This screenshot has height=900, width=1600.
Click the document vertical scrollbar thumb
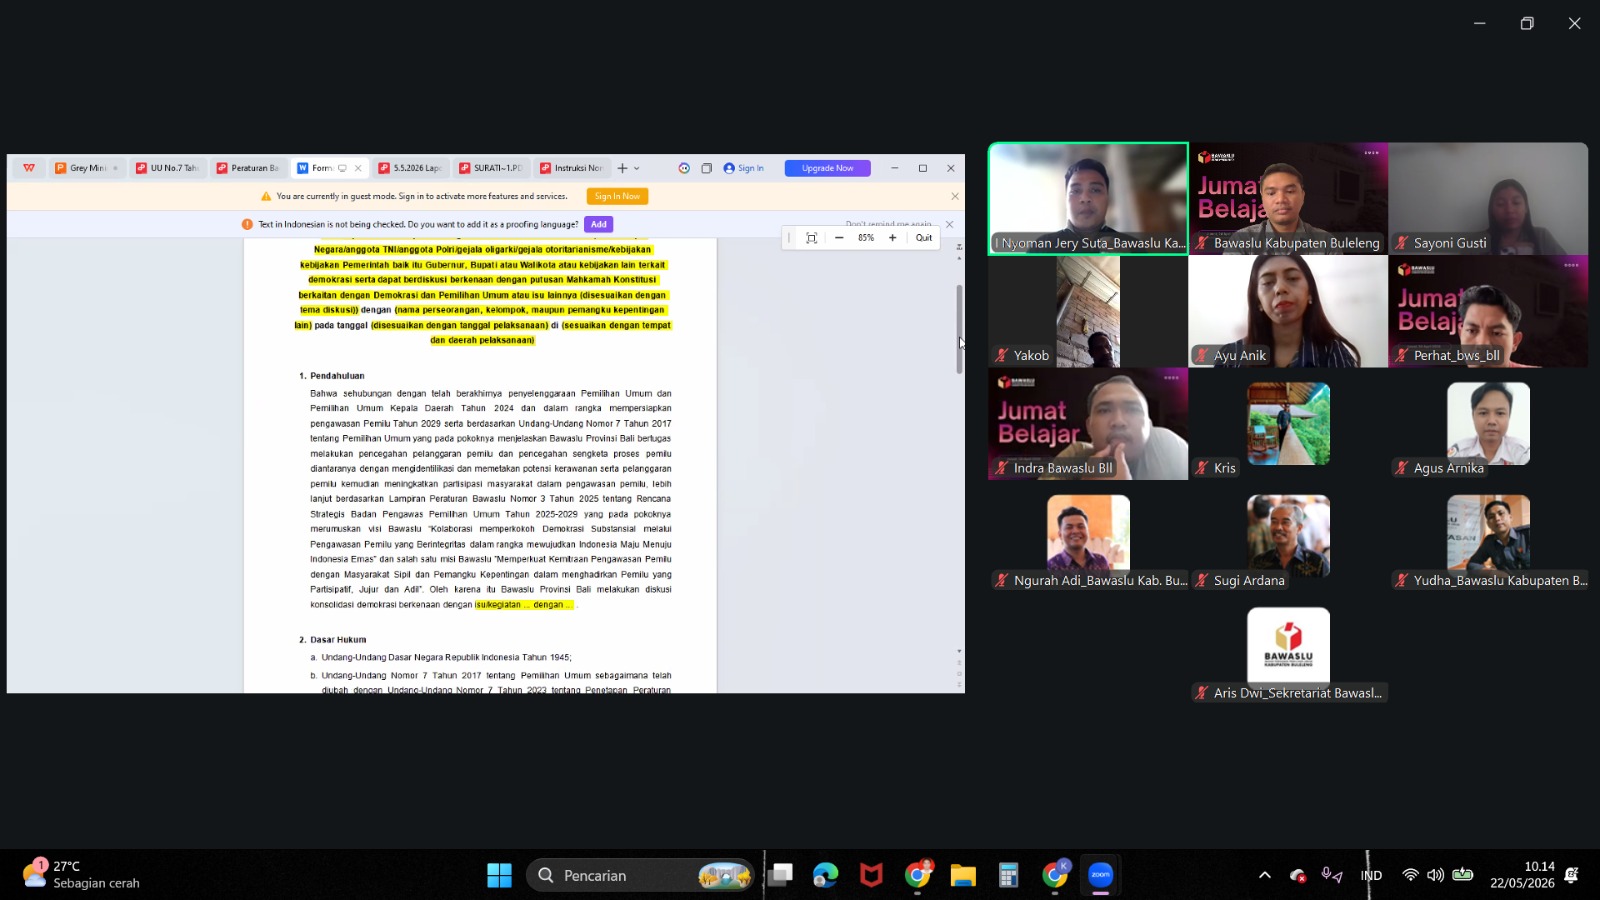(x=960, y=329)
